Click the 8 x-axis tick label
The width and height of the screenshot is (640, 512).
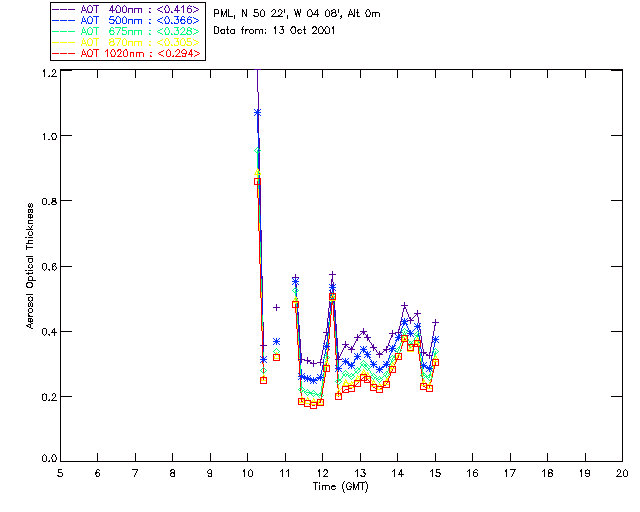point(173,473)
